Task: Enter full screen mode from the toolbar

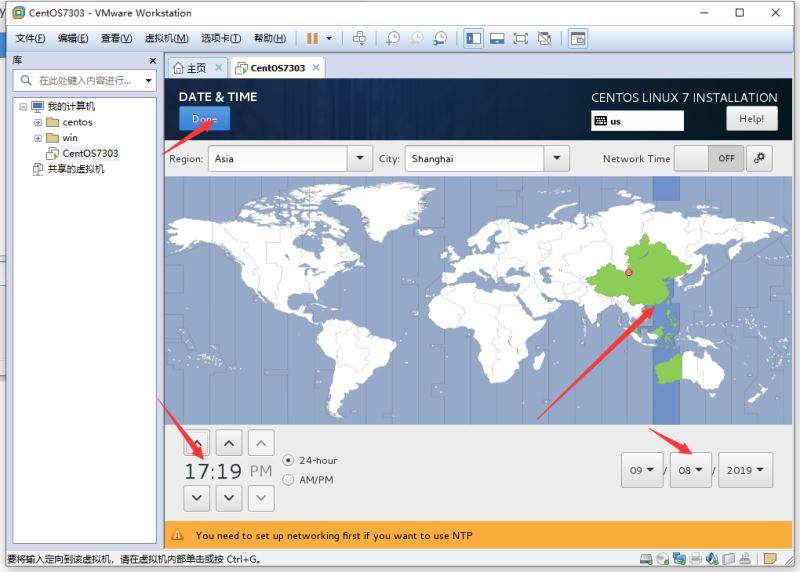Action: [x=521, y=38]
